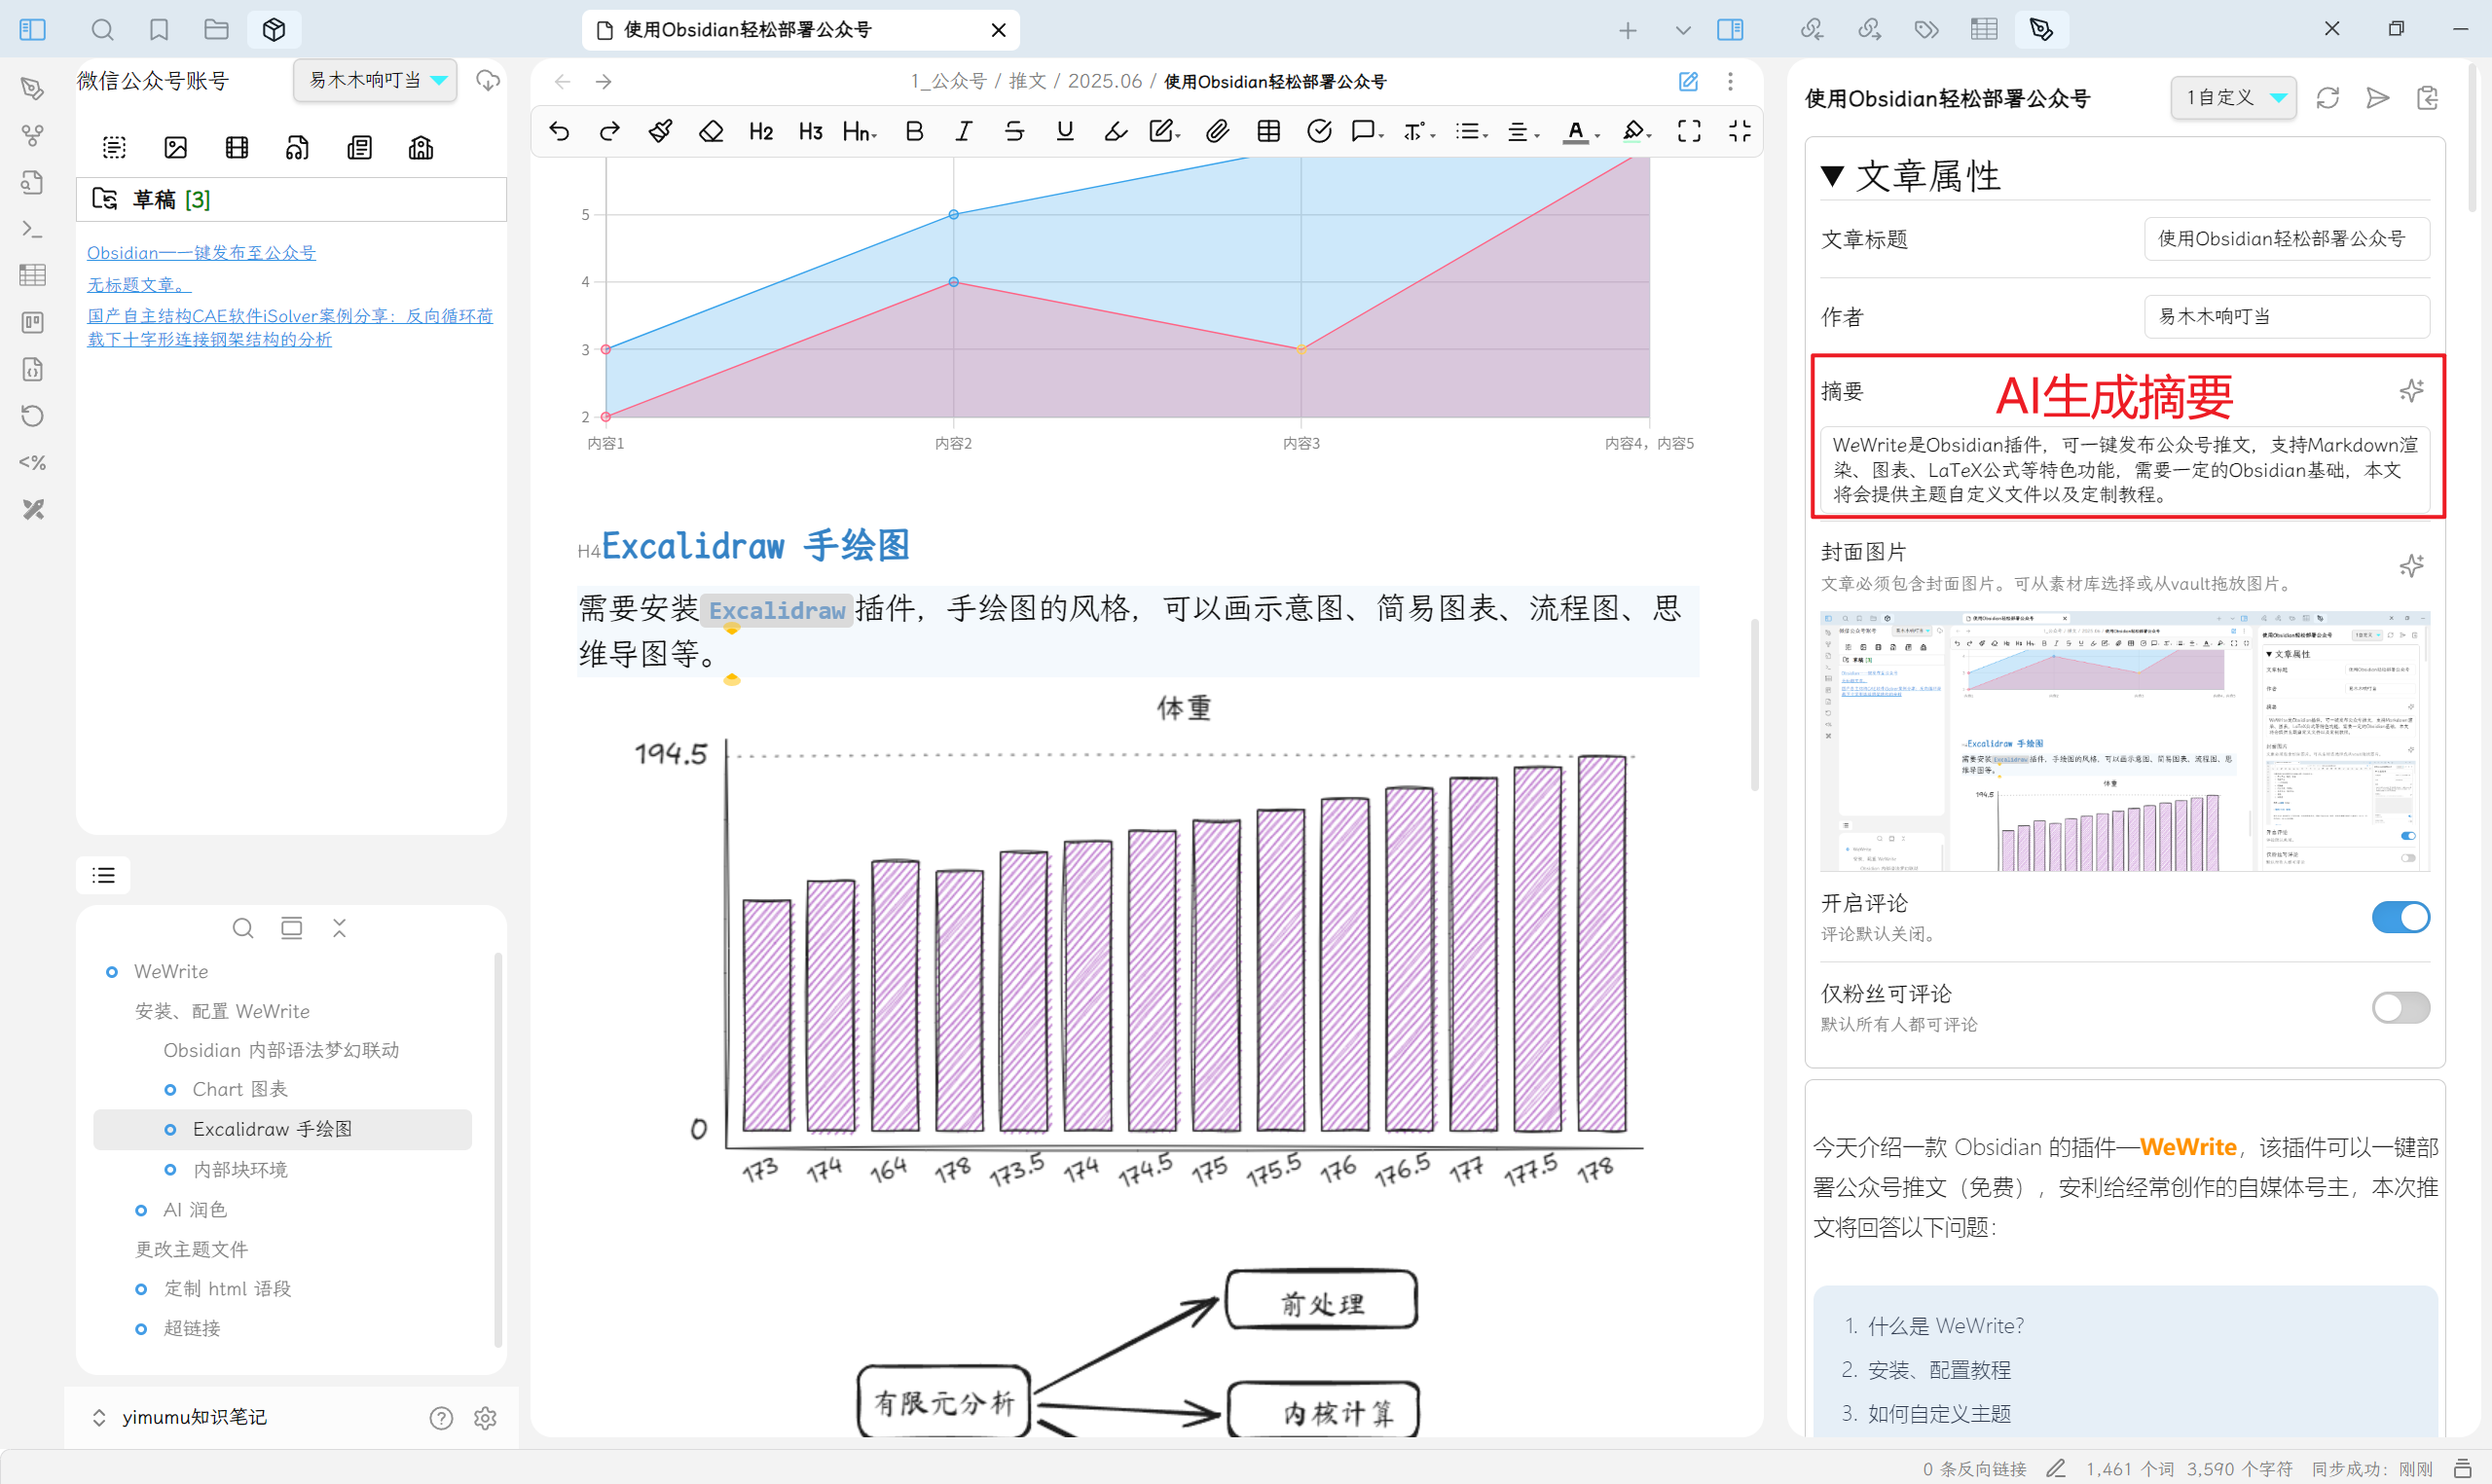
Task: Toggle the left sidebar panel
Action: [32, 29]
